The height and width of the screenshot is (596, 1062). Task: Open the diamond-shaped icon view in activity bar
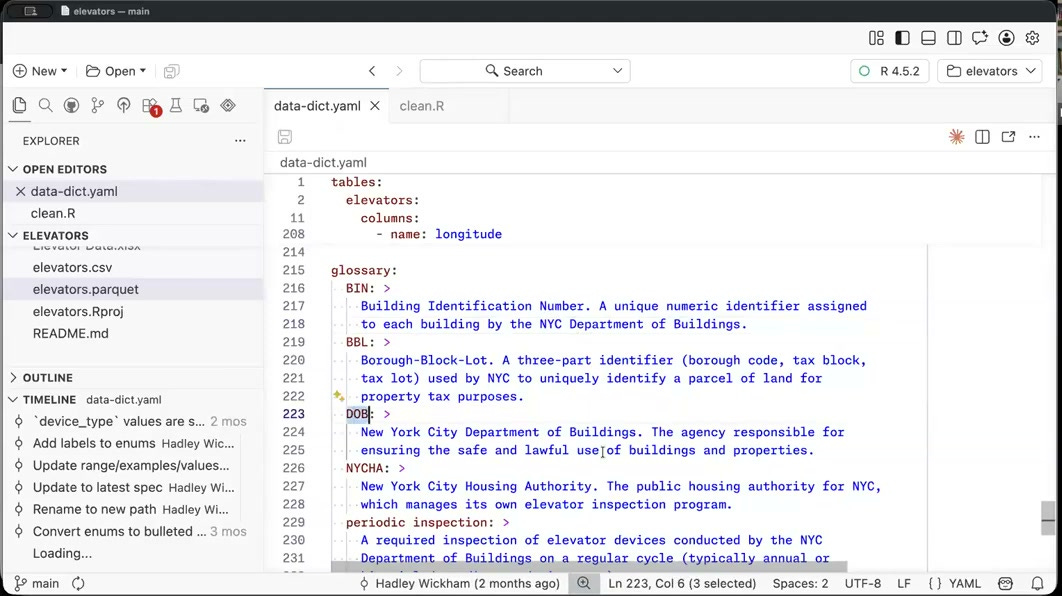228,105
